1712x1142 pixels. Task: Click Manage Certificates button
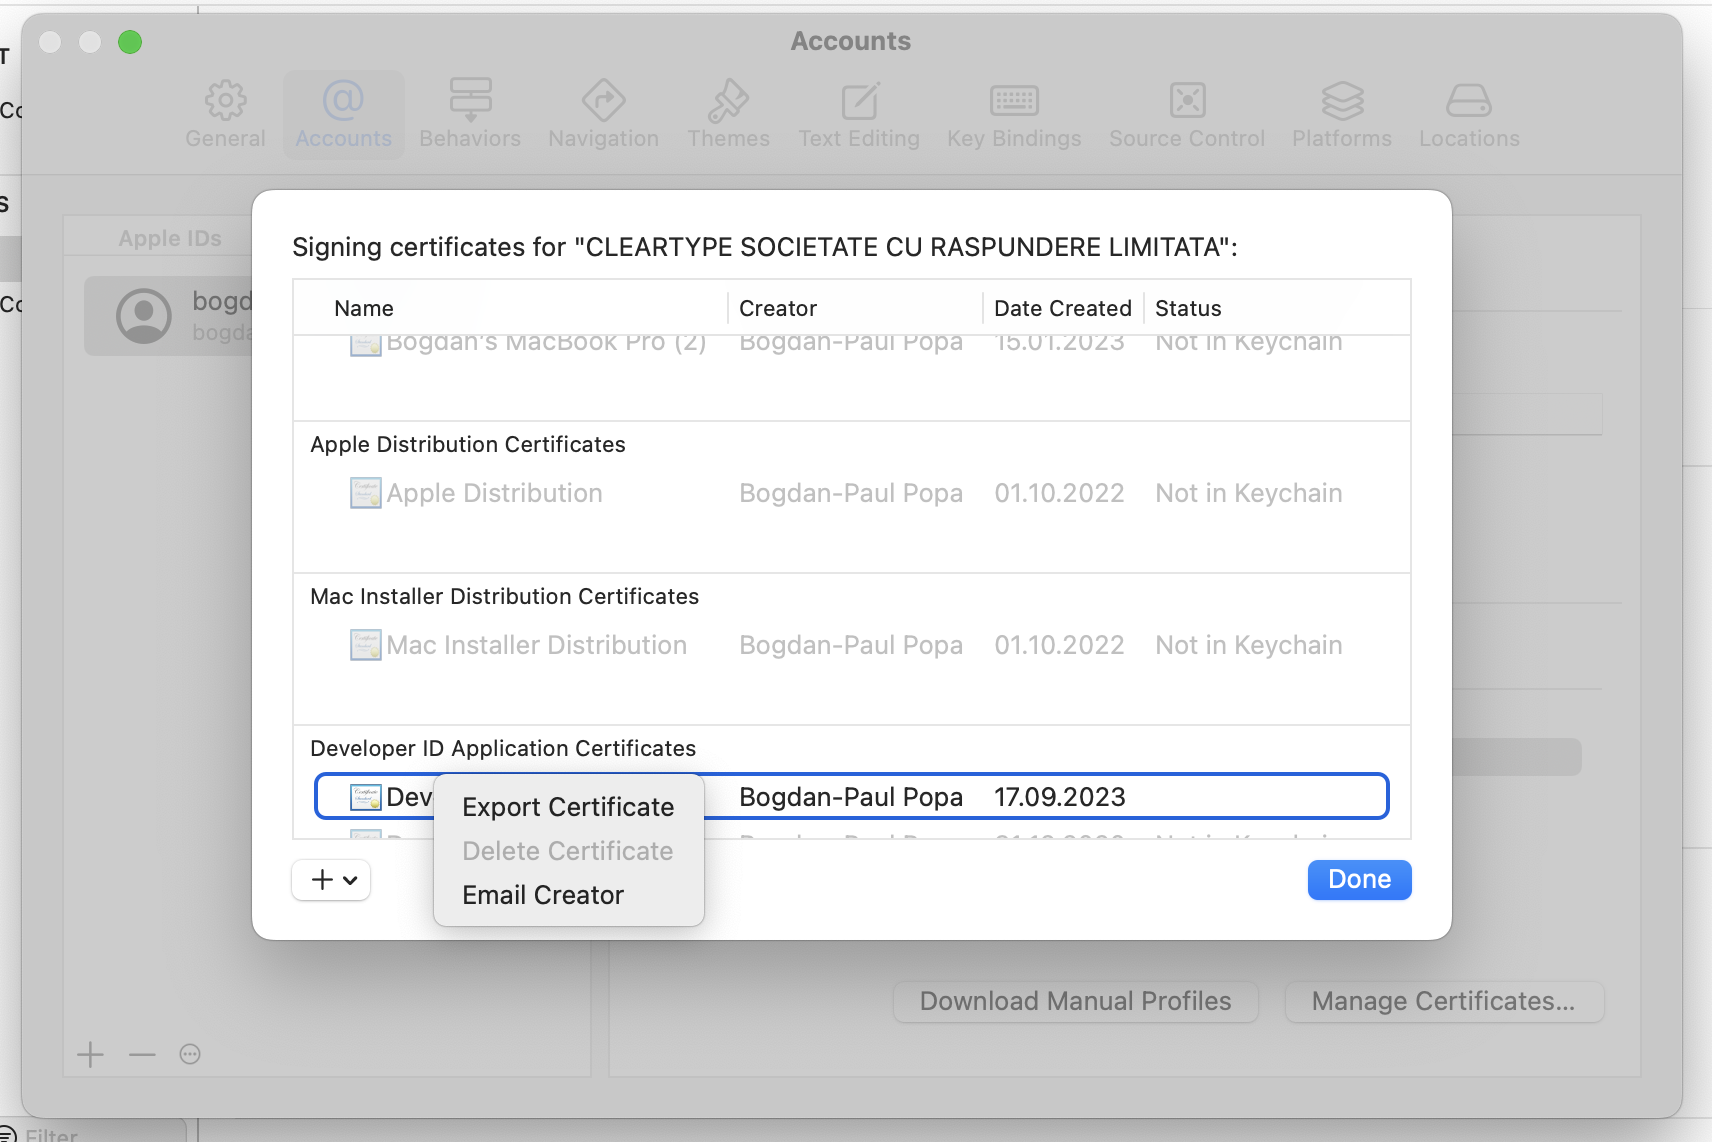coord(1443,1001)
